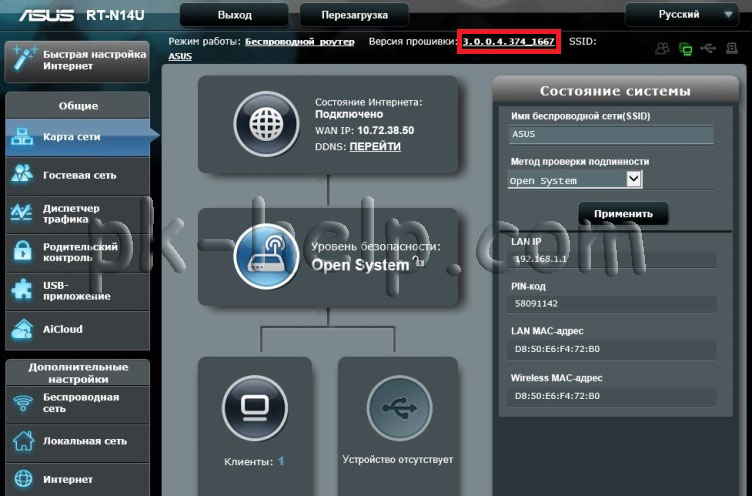Follow the DDNS ПЕРЕЙТИ link
752x496 pixels.
pos(375,147)
